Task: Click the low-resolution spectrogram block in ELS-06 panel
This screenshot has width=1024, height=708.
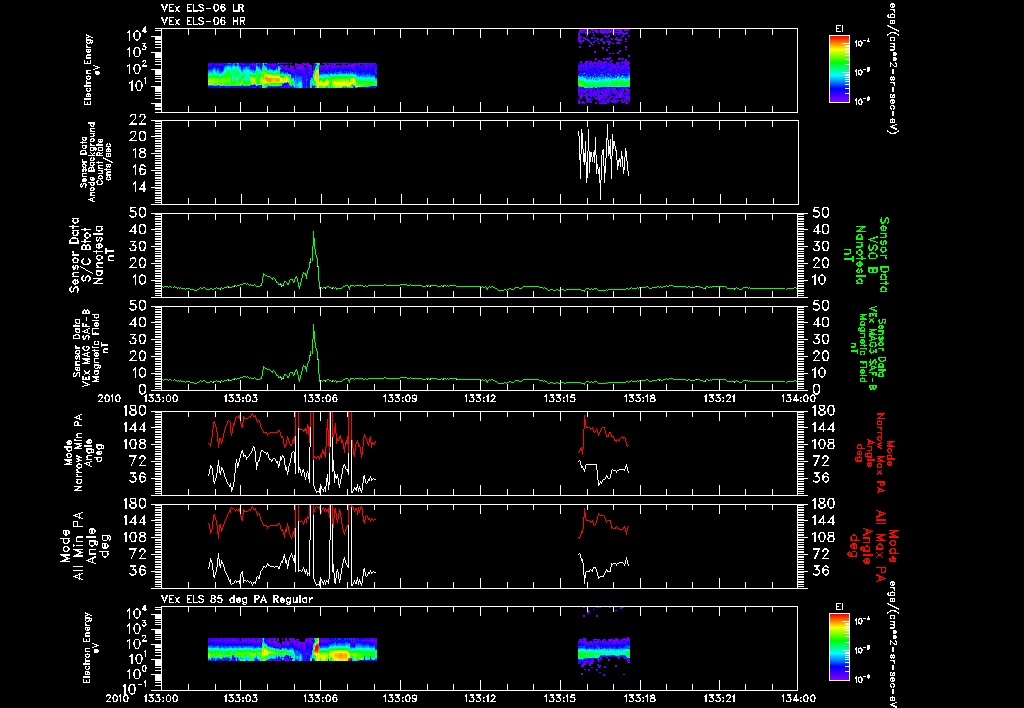Action: (292, 75)
